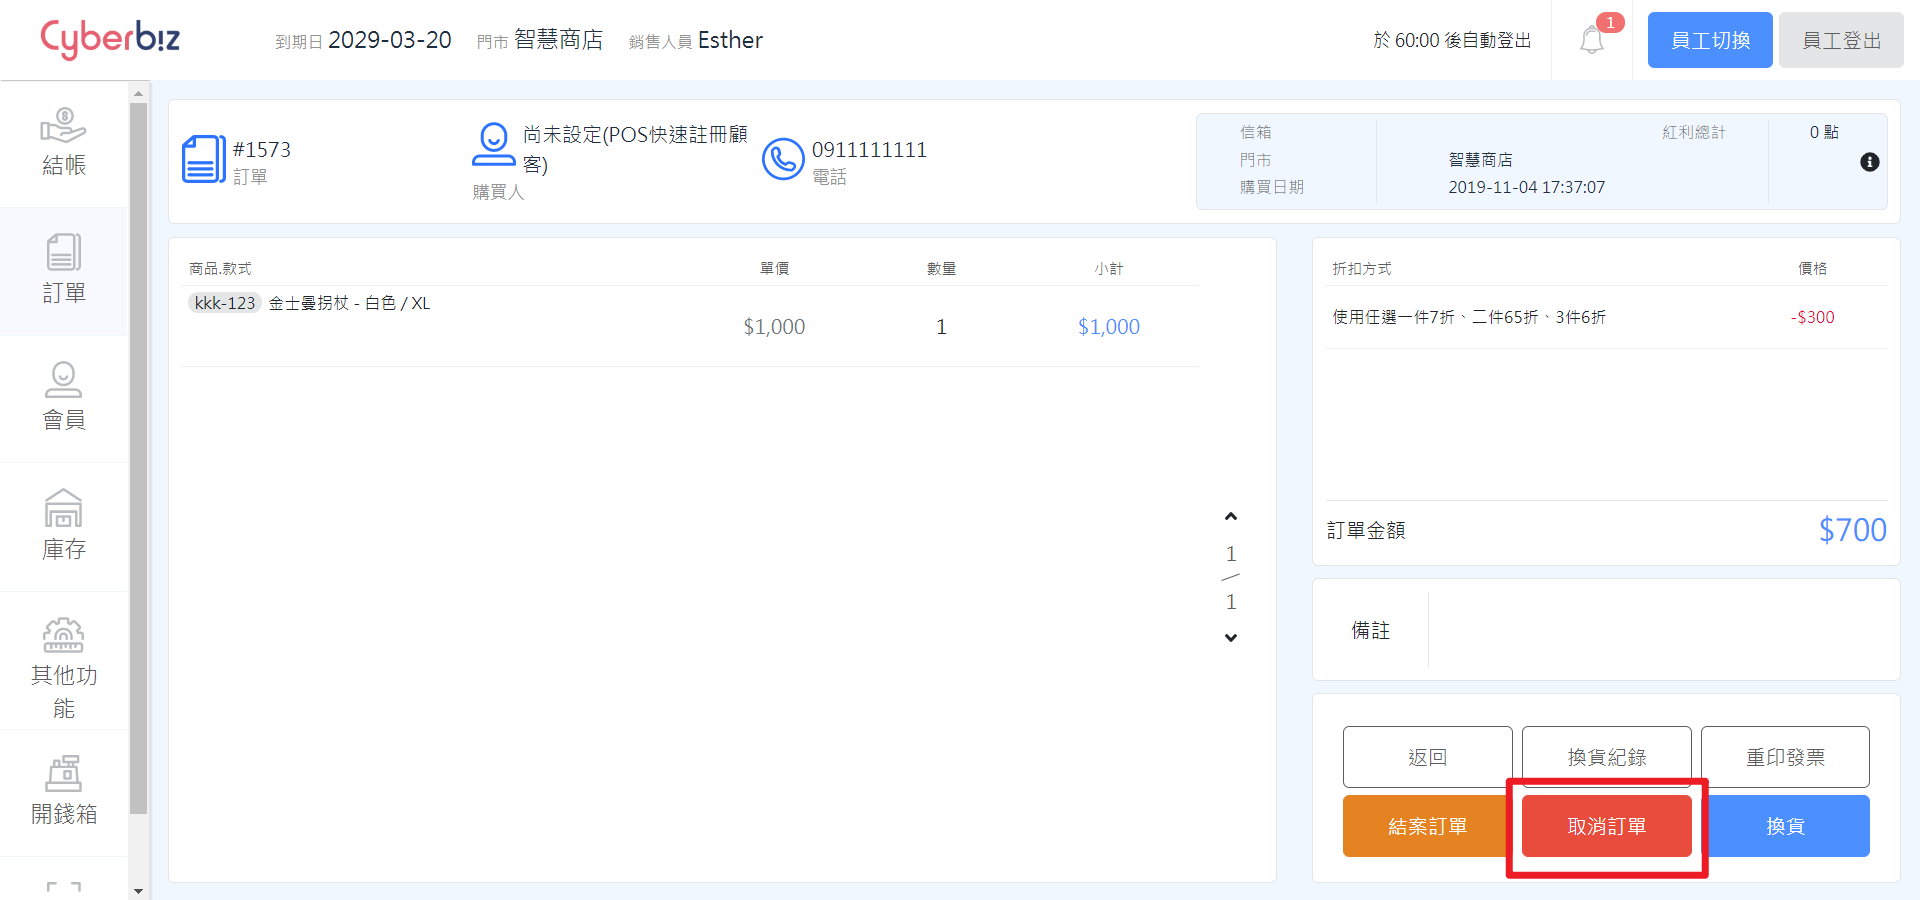Click the phone icon next to 0911111111
Screen dimensions: 1920x900
783,159
